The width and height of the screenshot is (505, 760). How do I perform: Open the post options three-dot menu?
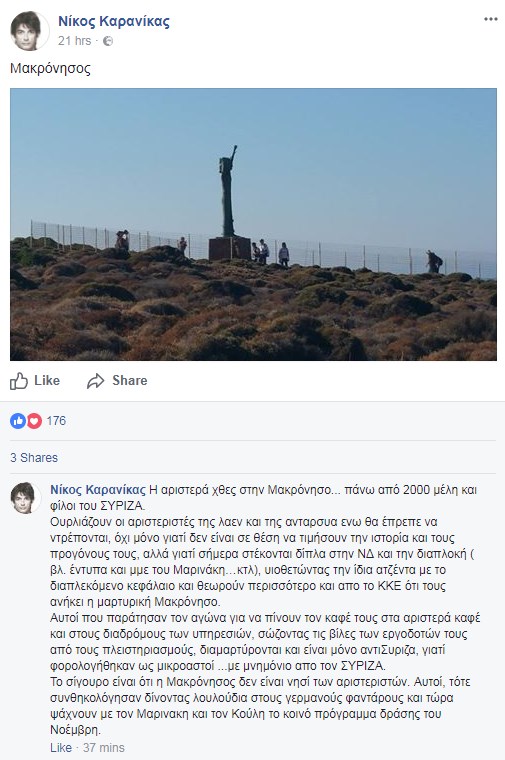click(x=490, y=19)
